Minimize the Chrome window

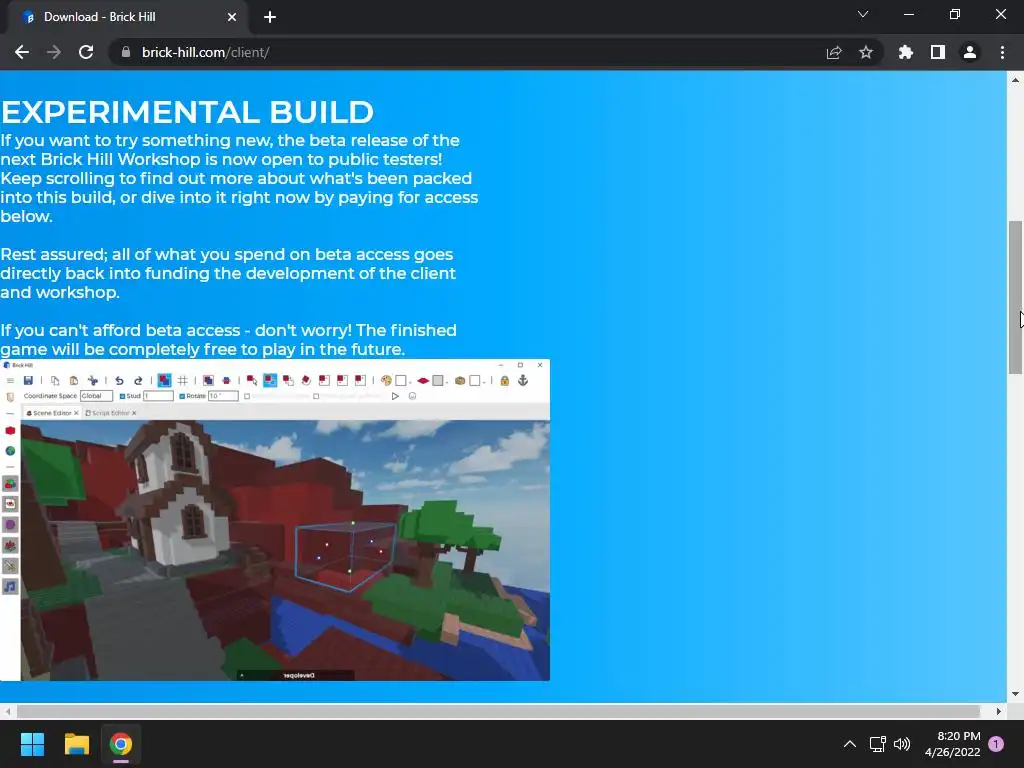point(909,14)
